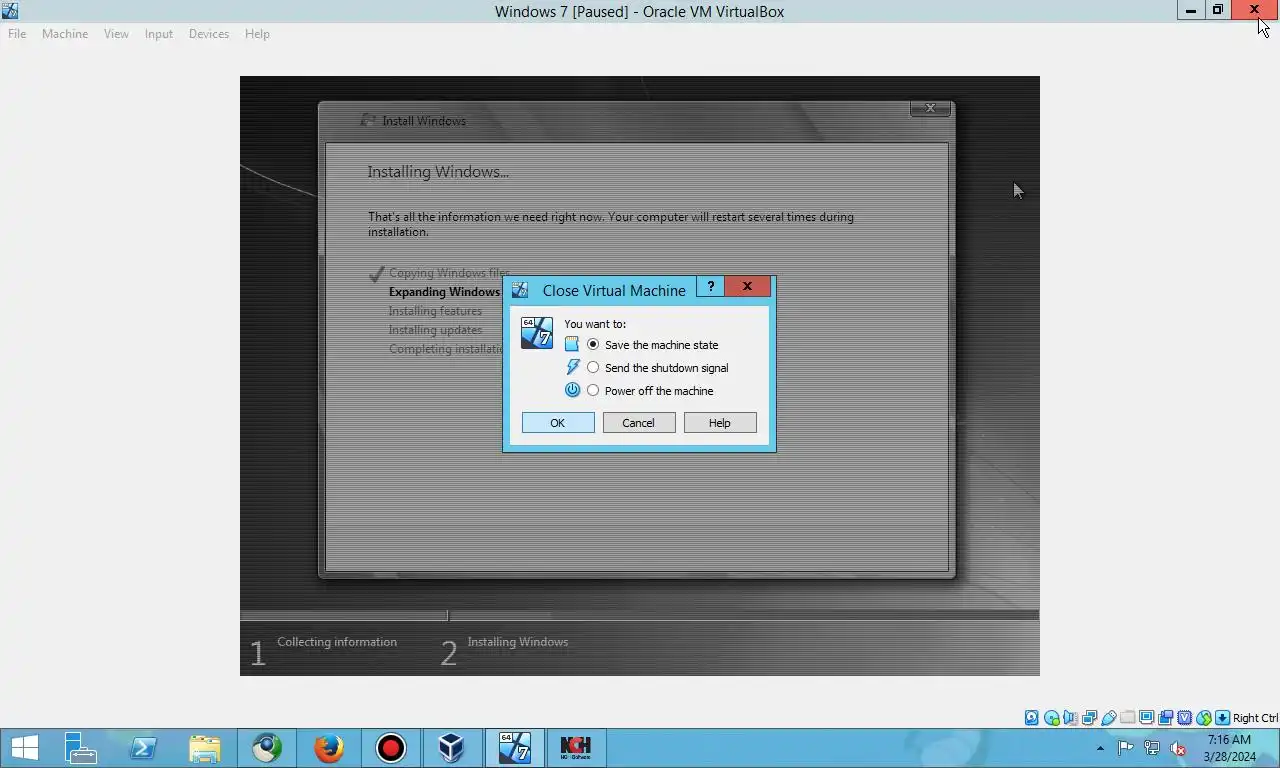Image resolution: width=1280 pixels, height=768 pixels.
Task: Click the network tray icon
Action: pos(1152,747)
